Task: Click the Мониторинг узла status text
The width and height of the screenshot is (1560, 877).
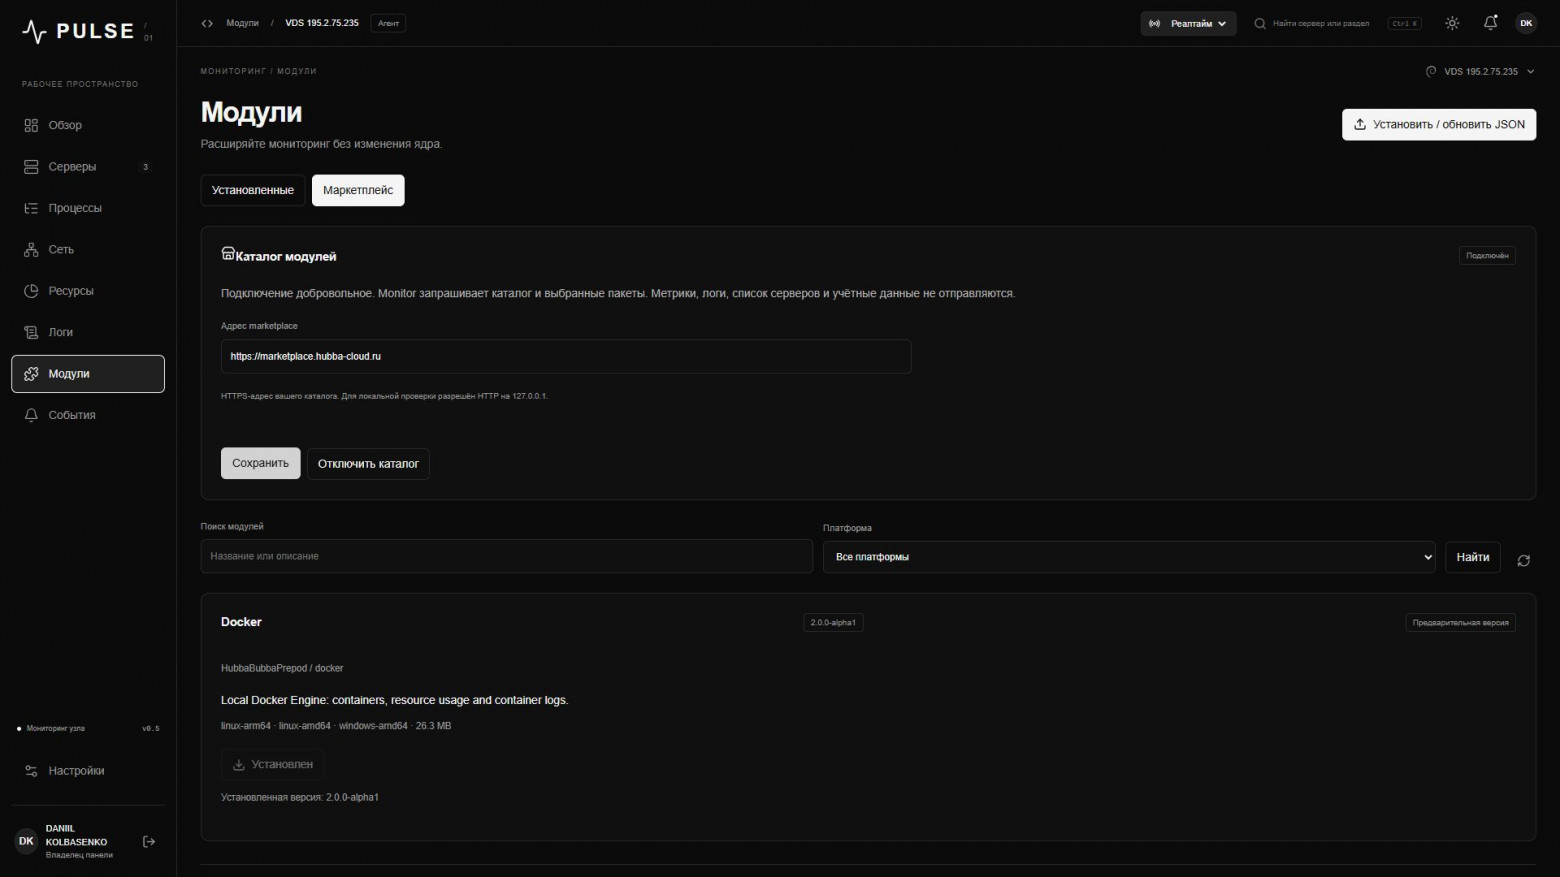Action: coord(56,729)
